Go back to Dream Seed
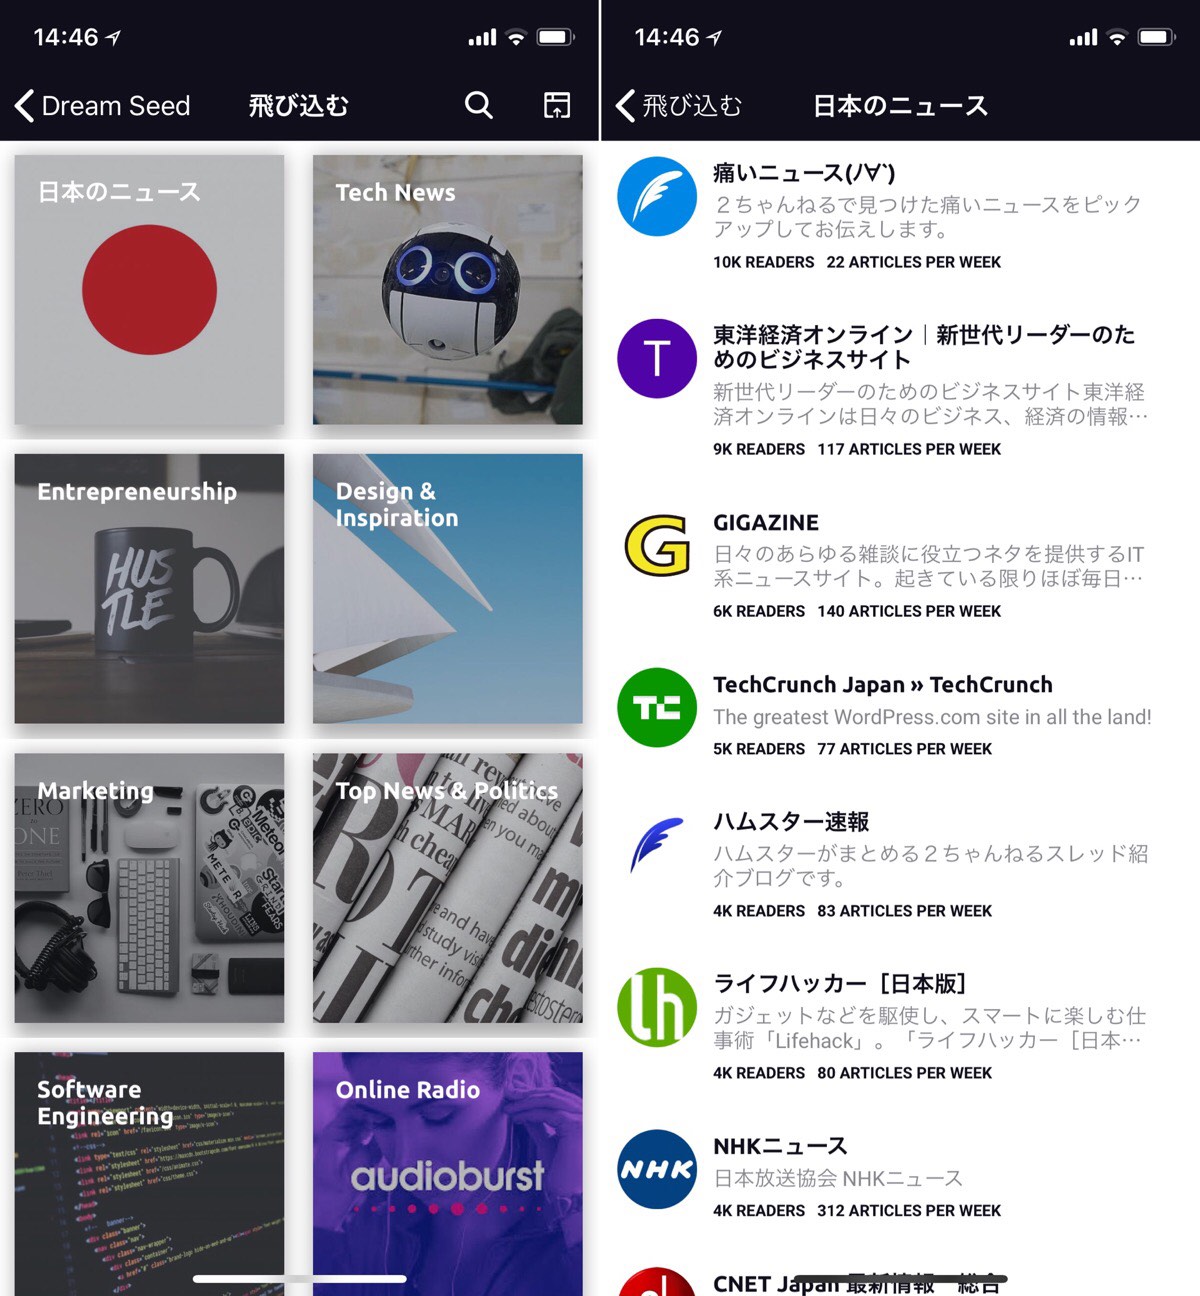The width and height of the screenshot is (1200, 1296). [x=103, y=105]
